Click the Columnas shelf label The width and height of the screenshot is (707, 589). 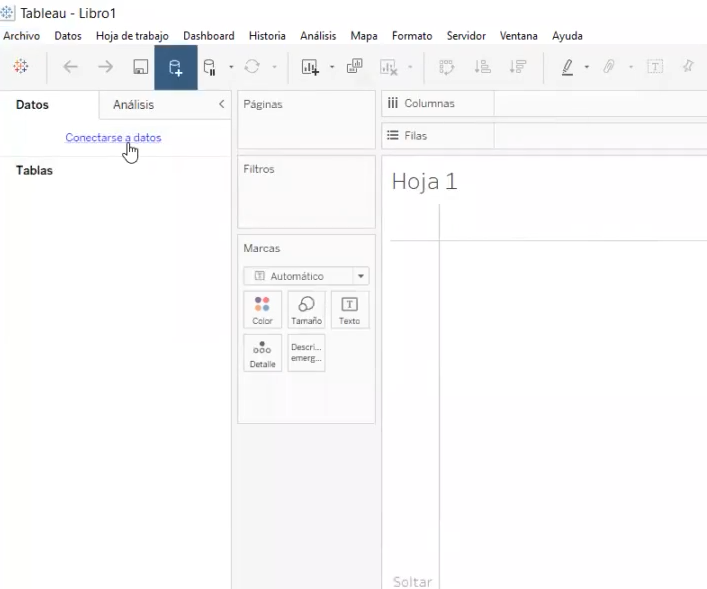pyautogui.click(x=429, y=103)
